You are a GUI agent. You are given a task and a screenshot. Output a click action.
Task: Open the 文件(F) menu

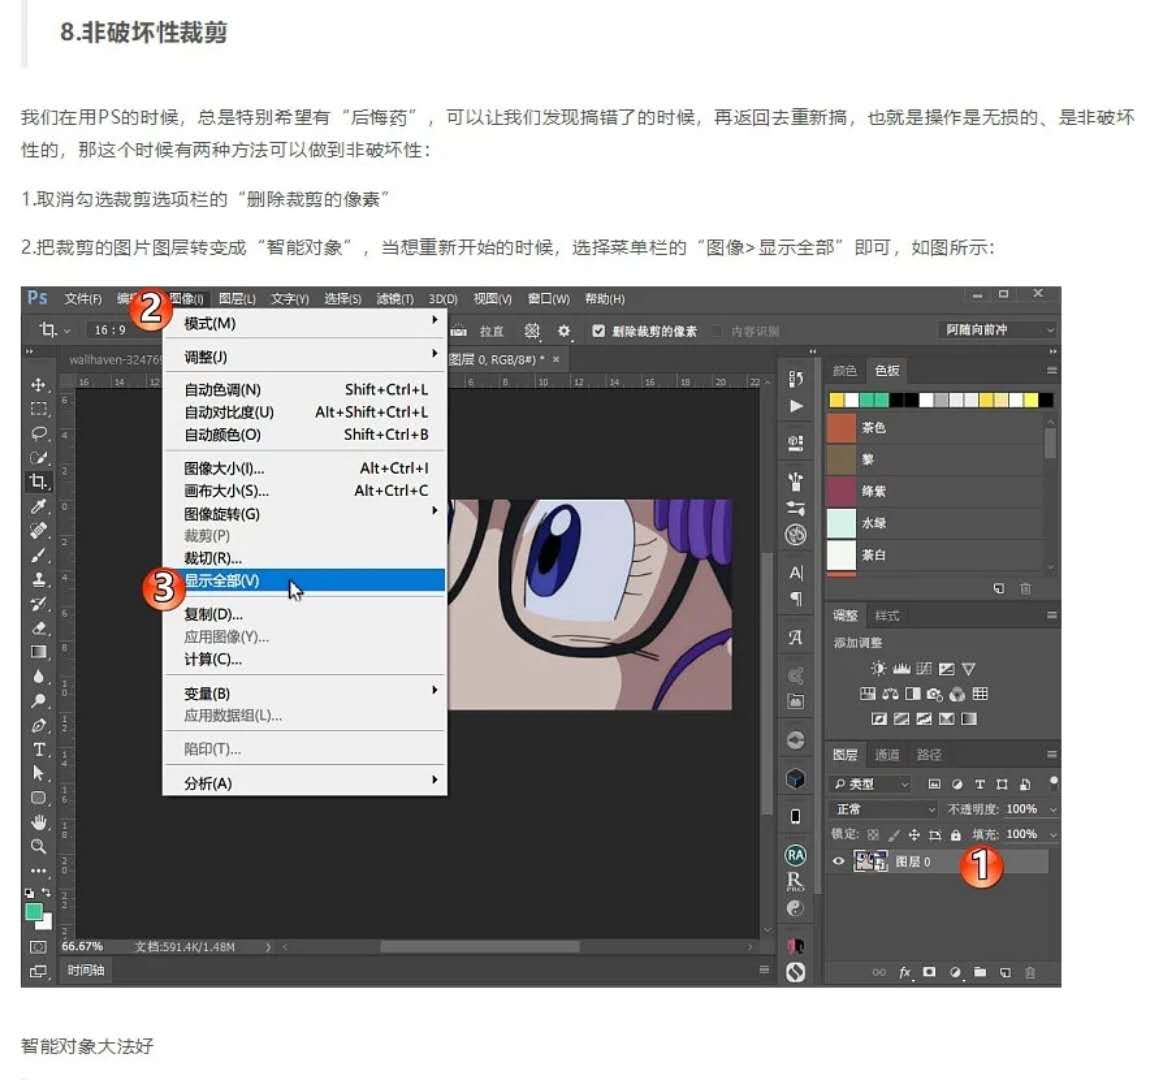(x=83, y=299)
